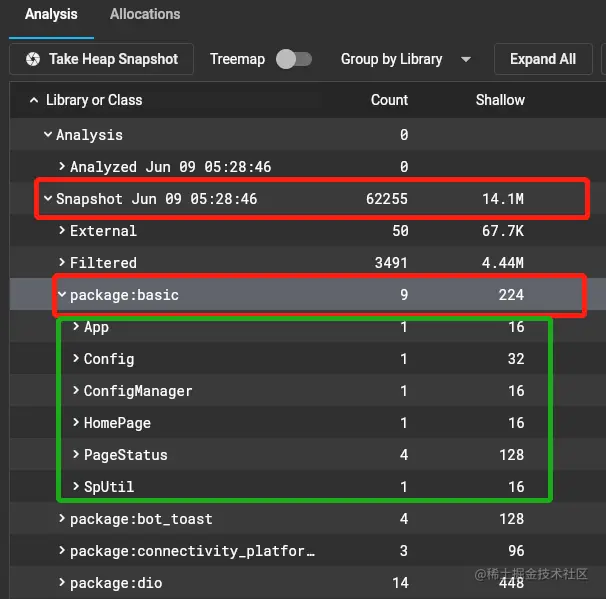Select the Analyzed Jun 09 05:28:46 label
The width and height of the screenshot is (606, 599).
click(170, 167)
